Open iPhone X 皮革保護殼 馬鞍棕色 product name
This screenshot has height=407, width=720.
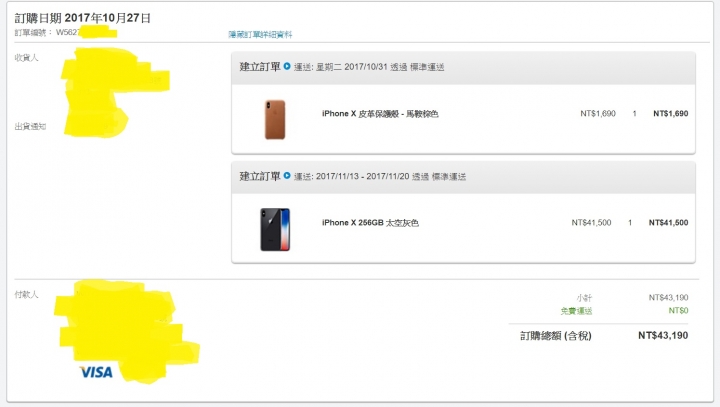click(380, 113)
